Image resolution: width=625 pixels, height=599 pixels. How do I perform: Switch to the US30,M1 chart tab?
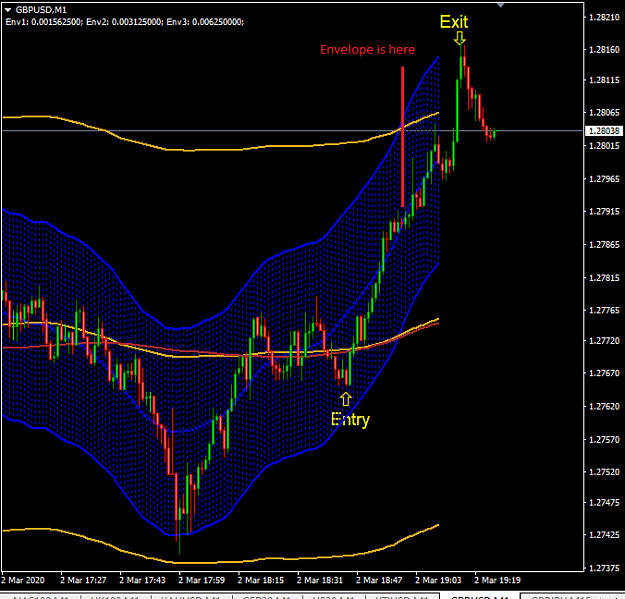(x=333, y=596)
